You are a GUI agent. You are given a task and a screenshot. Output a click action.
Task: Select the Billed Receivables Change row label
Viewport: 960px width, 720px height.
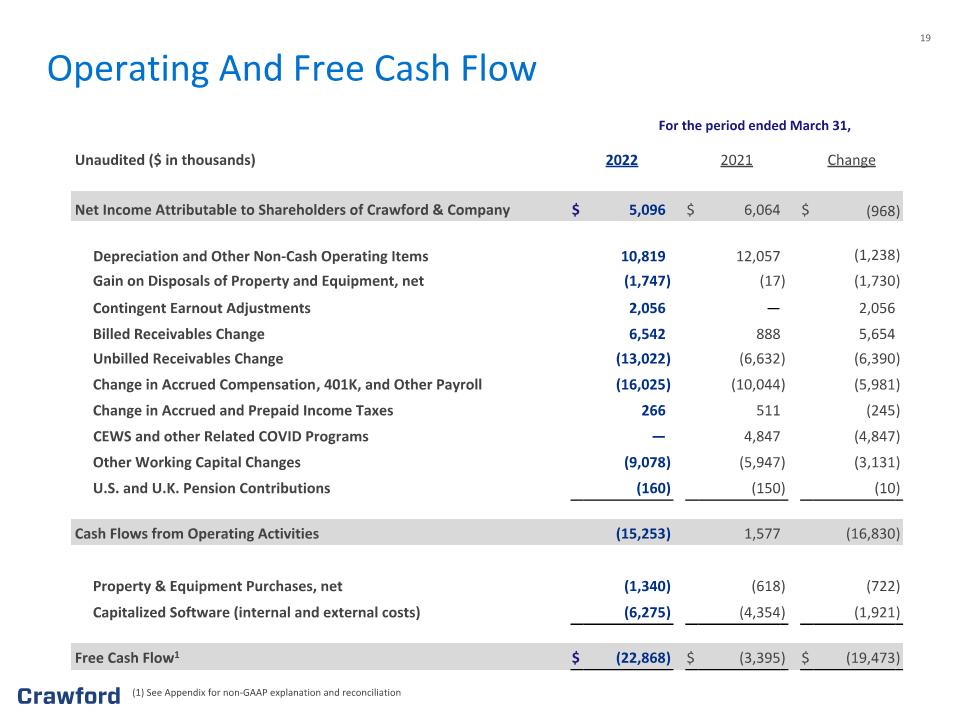(179, 334)
